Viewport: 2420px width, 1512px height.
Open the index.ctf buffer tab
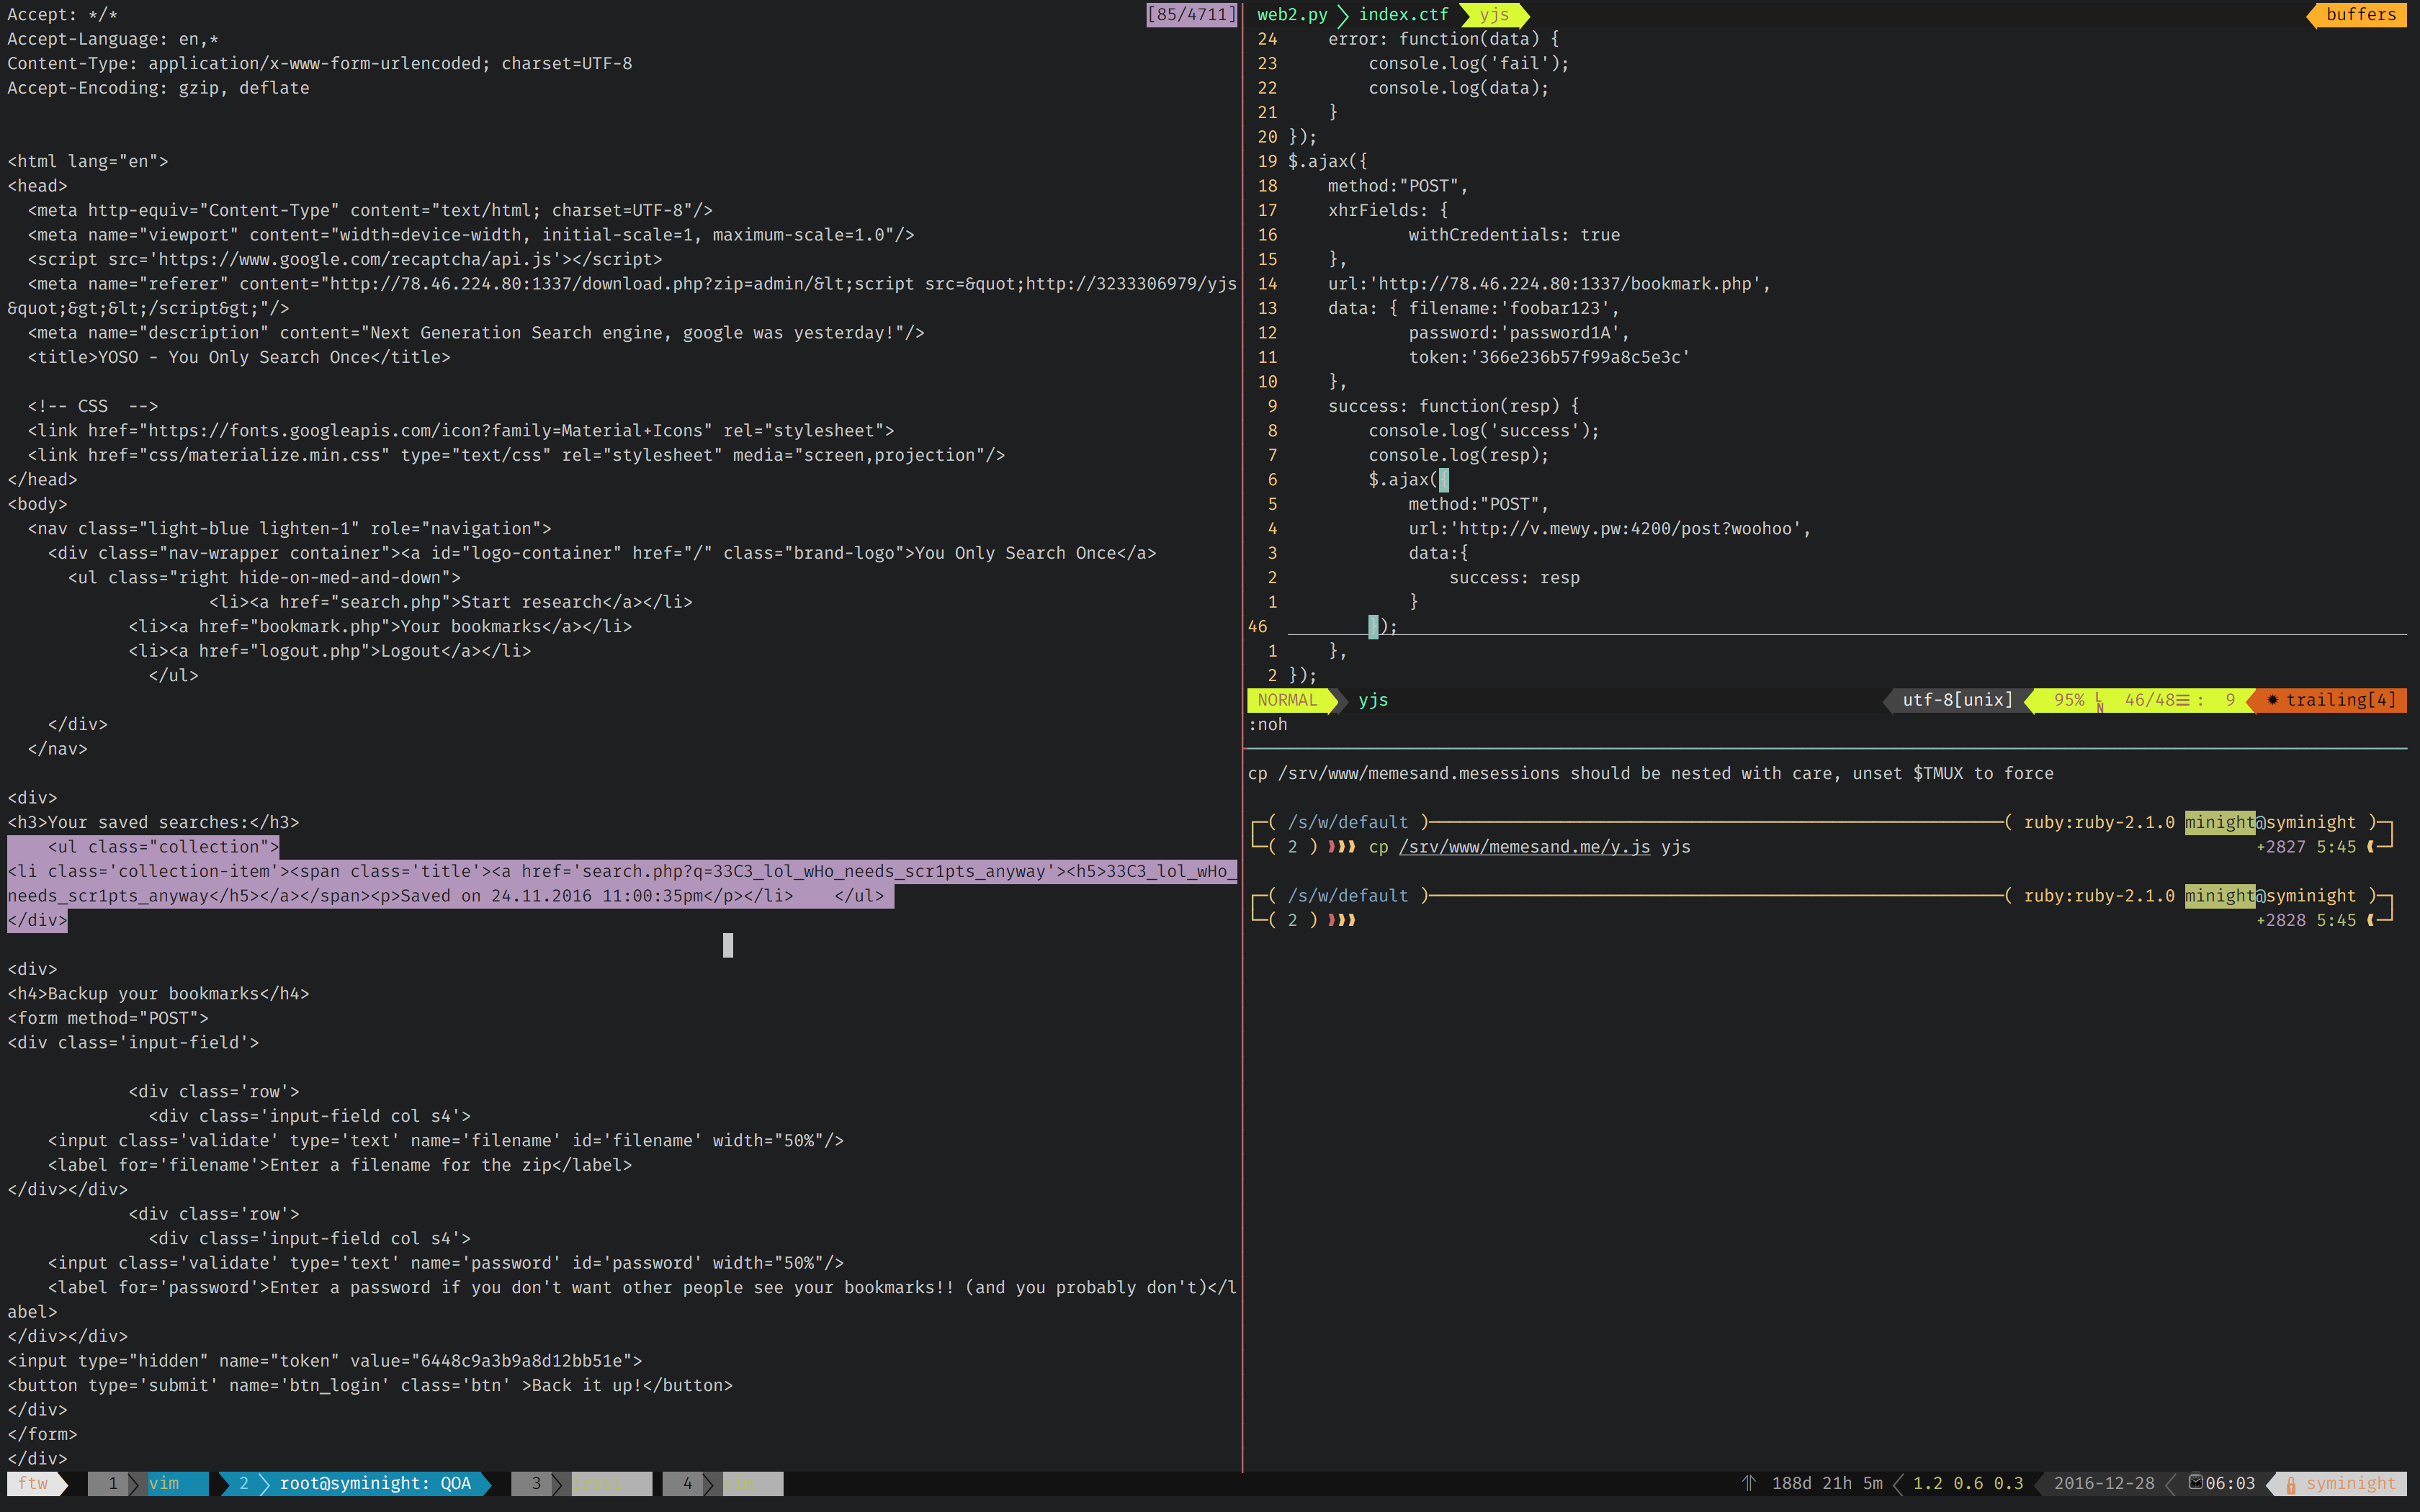pyautogui.click(x=1402, y=14)
